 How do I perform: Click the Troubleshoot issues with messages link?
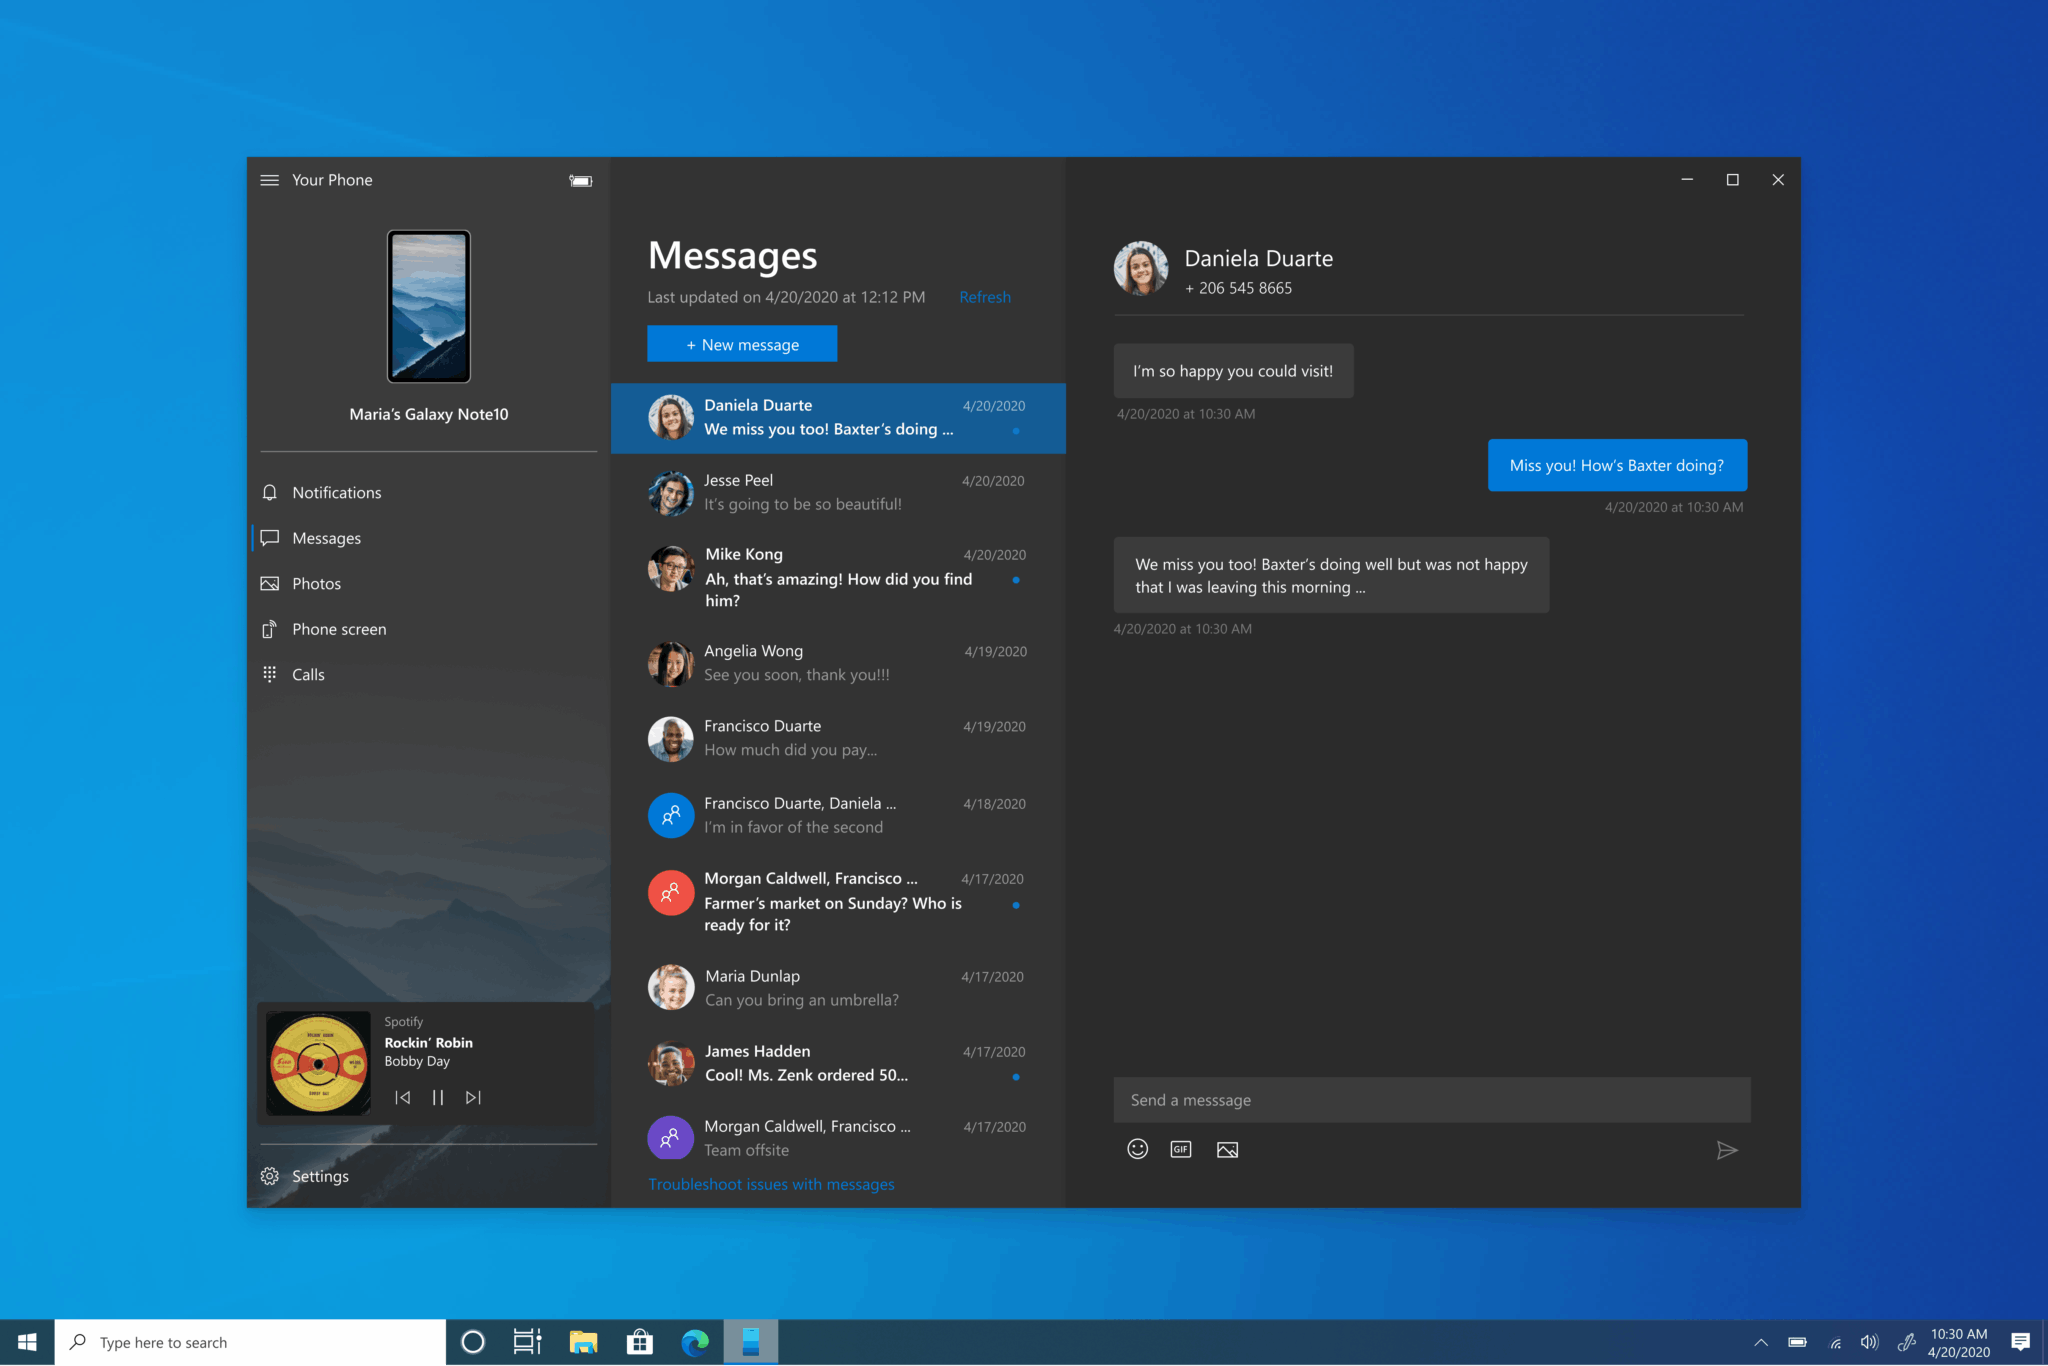pos(770,1183)
